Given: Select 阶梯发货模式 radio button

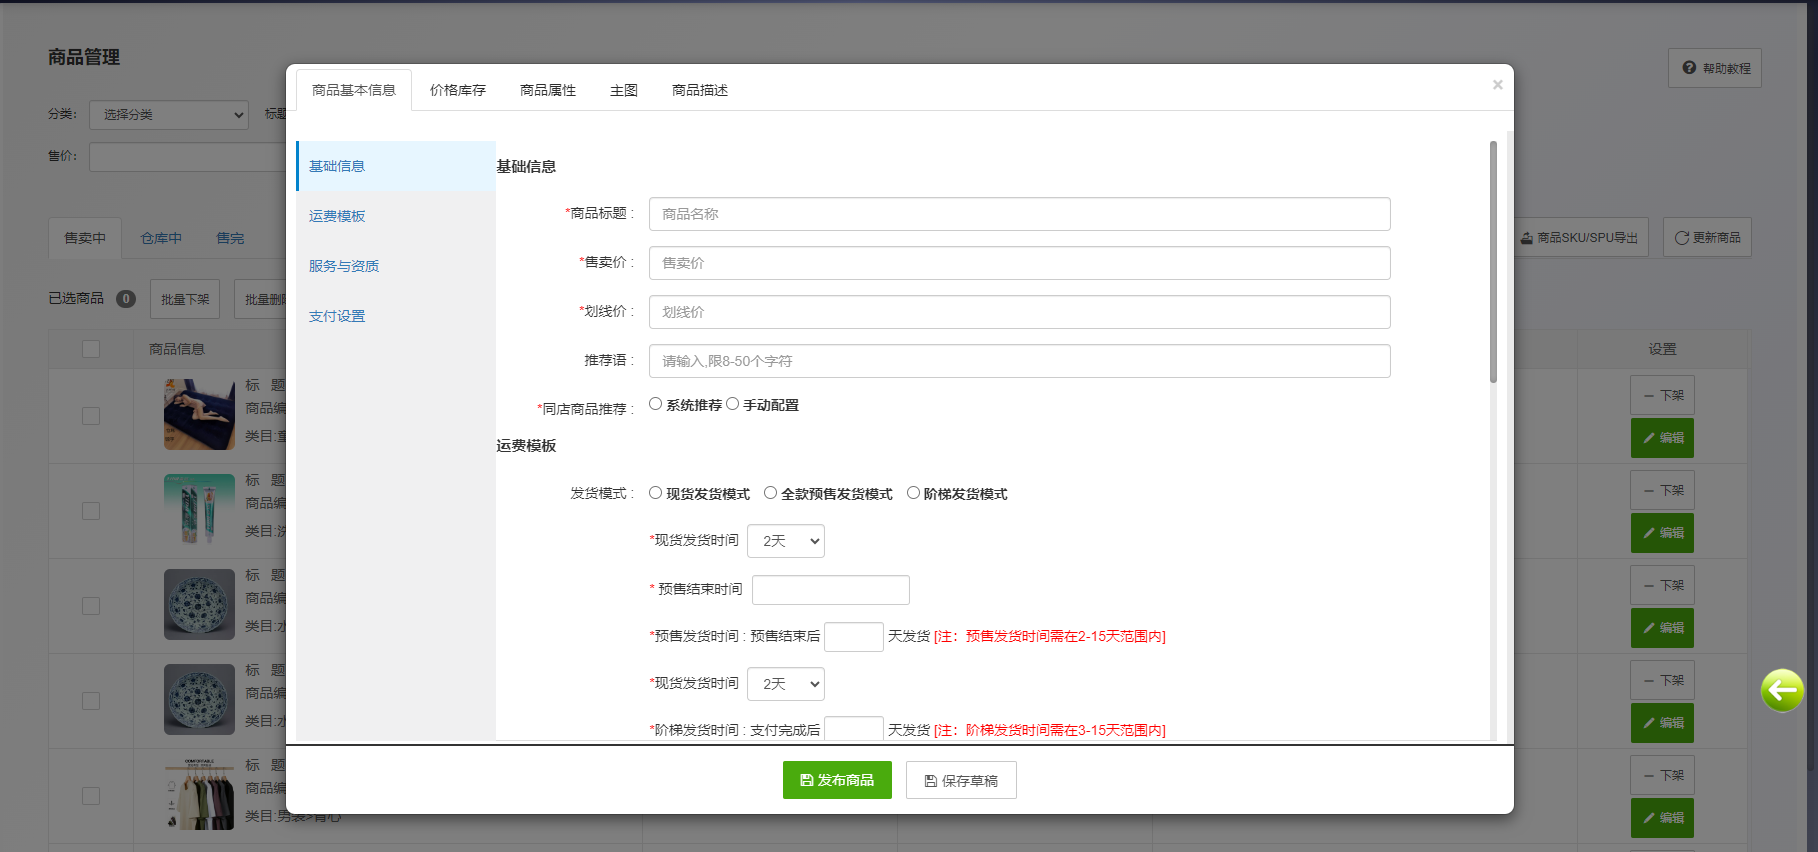Looking at the screenshot, I should [x=913, y=493].
